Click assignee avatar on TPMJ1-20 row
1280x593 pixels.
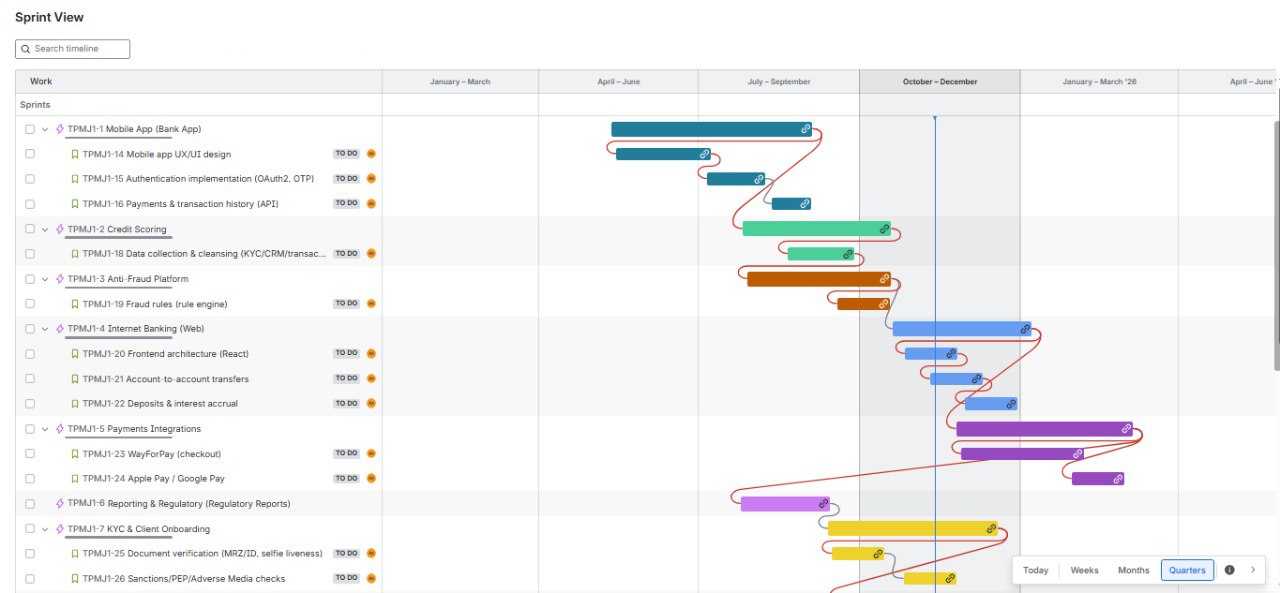pos(371,354)
